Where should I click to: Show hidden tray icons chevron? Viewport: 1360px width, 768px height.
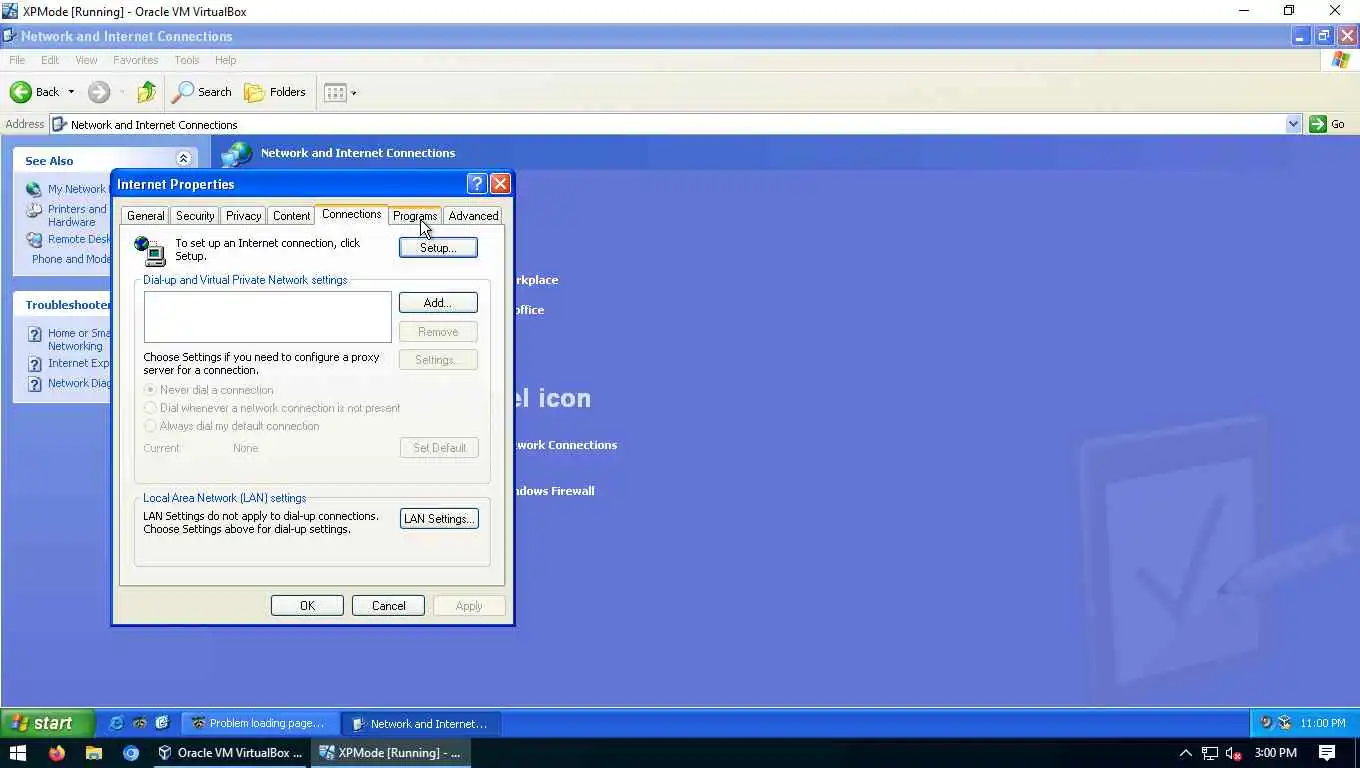[1186, 753]
